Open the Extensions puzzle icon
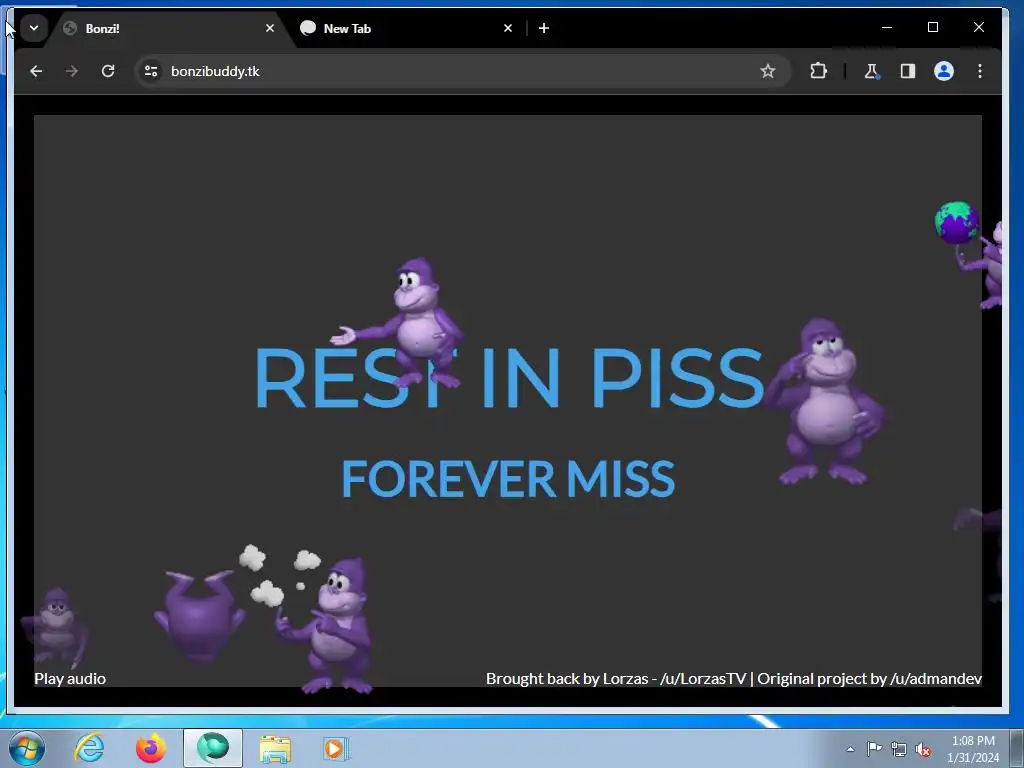Viewport: 1024px width, 768px height. pos(818,71)
